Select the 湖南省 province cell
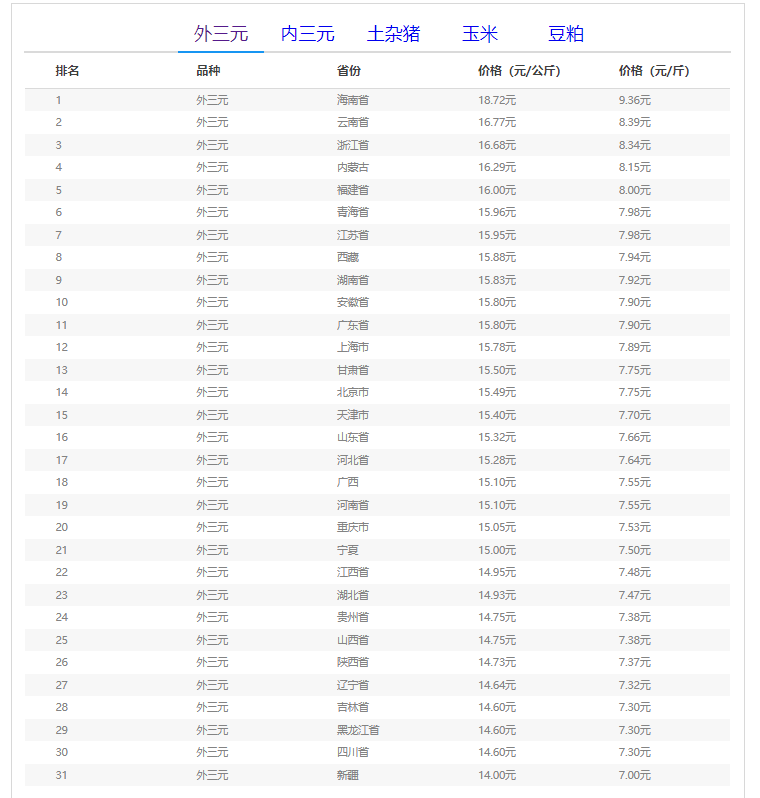 353,280
